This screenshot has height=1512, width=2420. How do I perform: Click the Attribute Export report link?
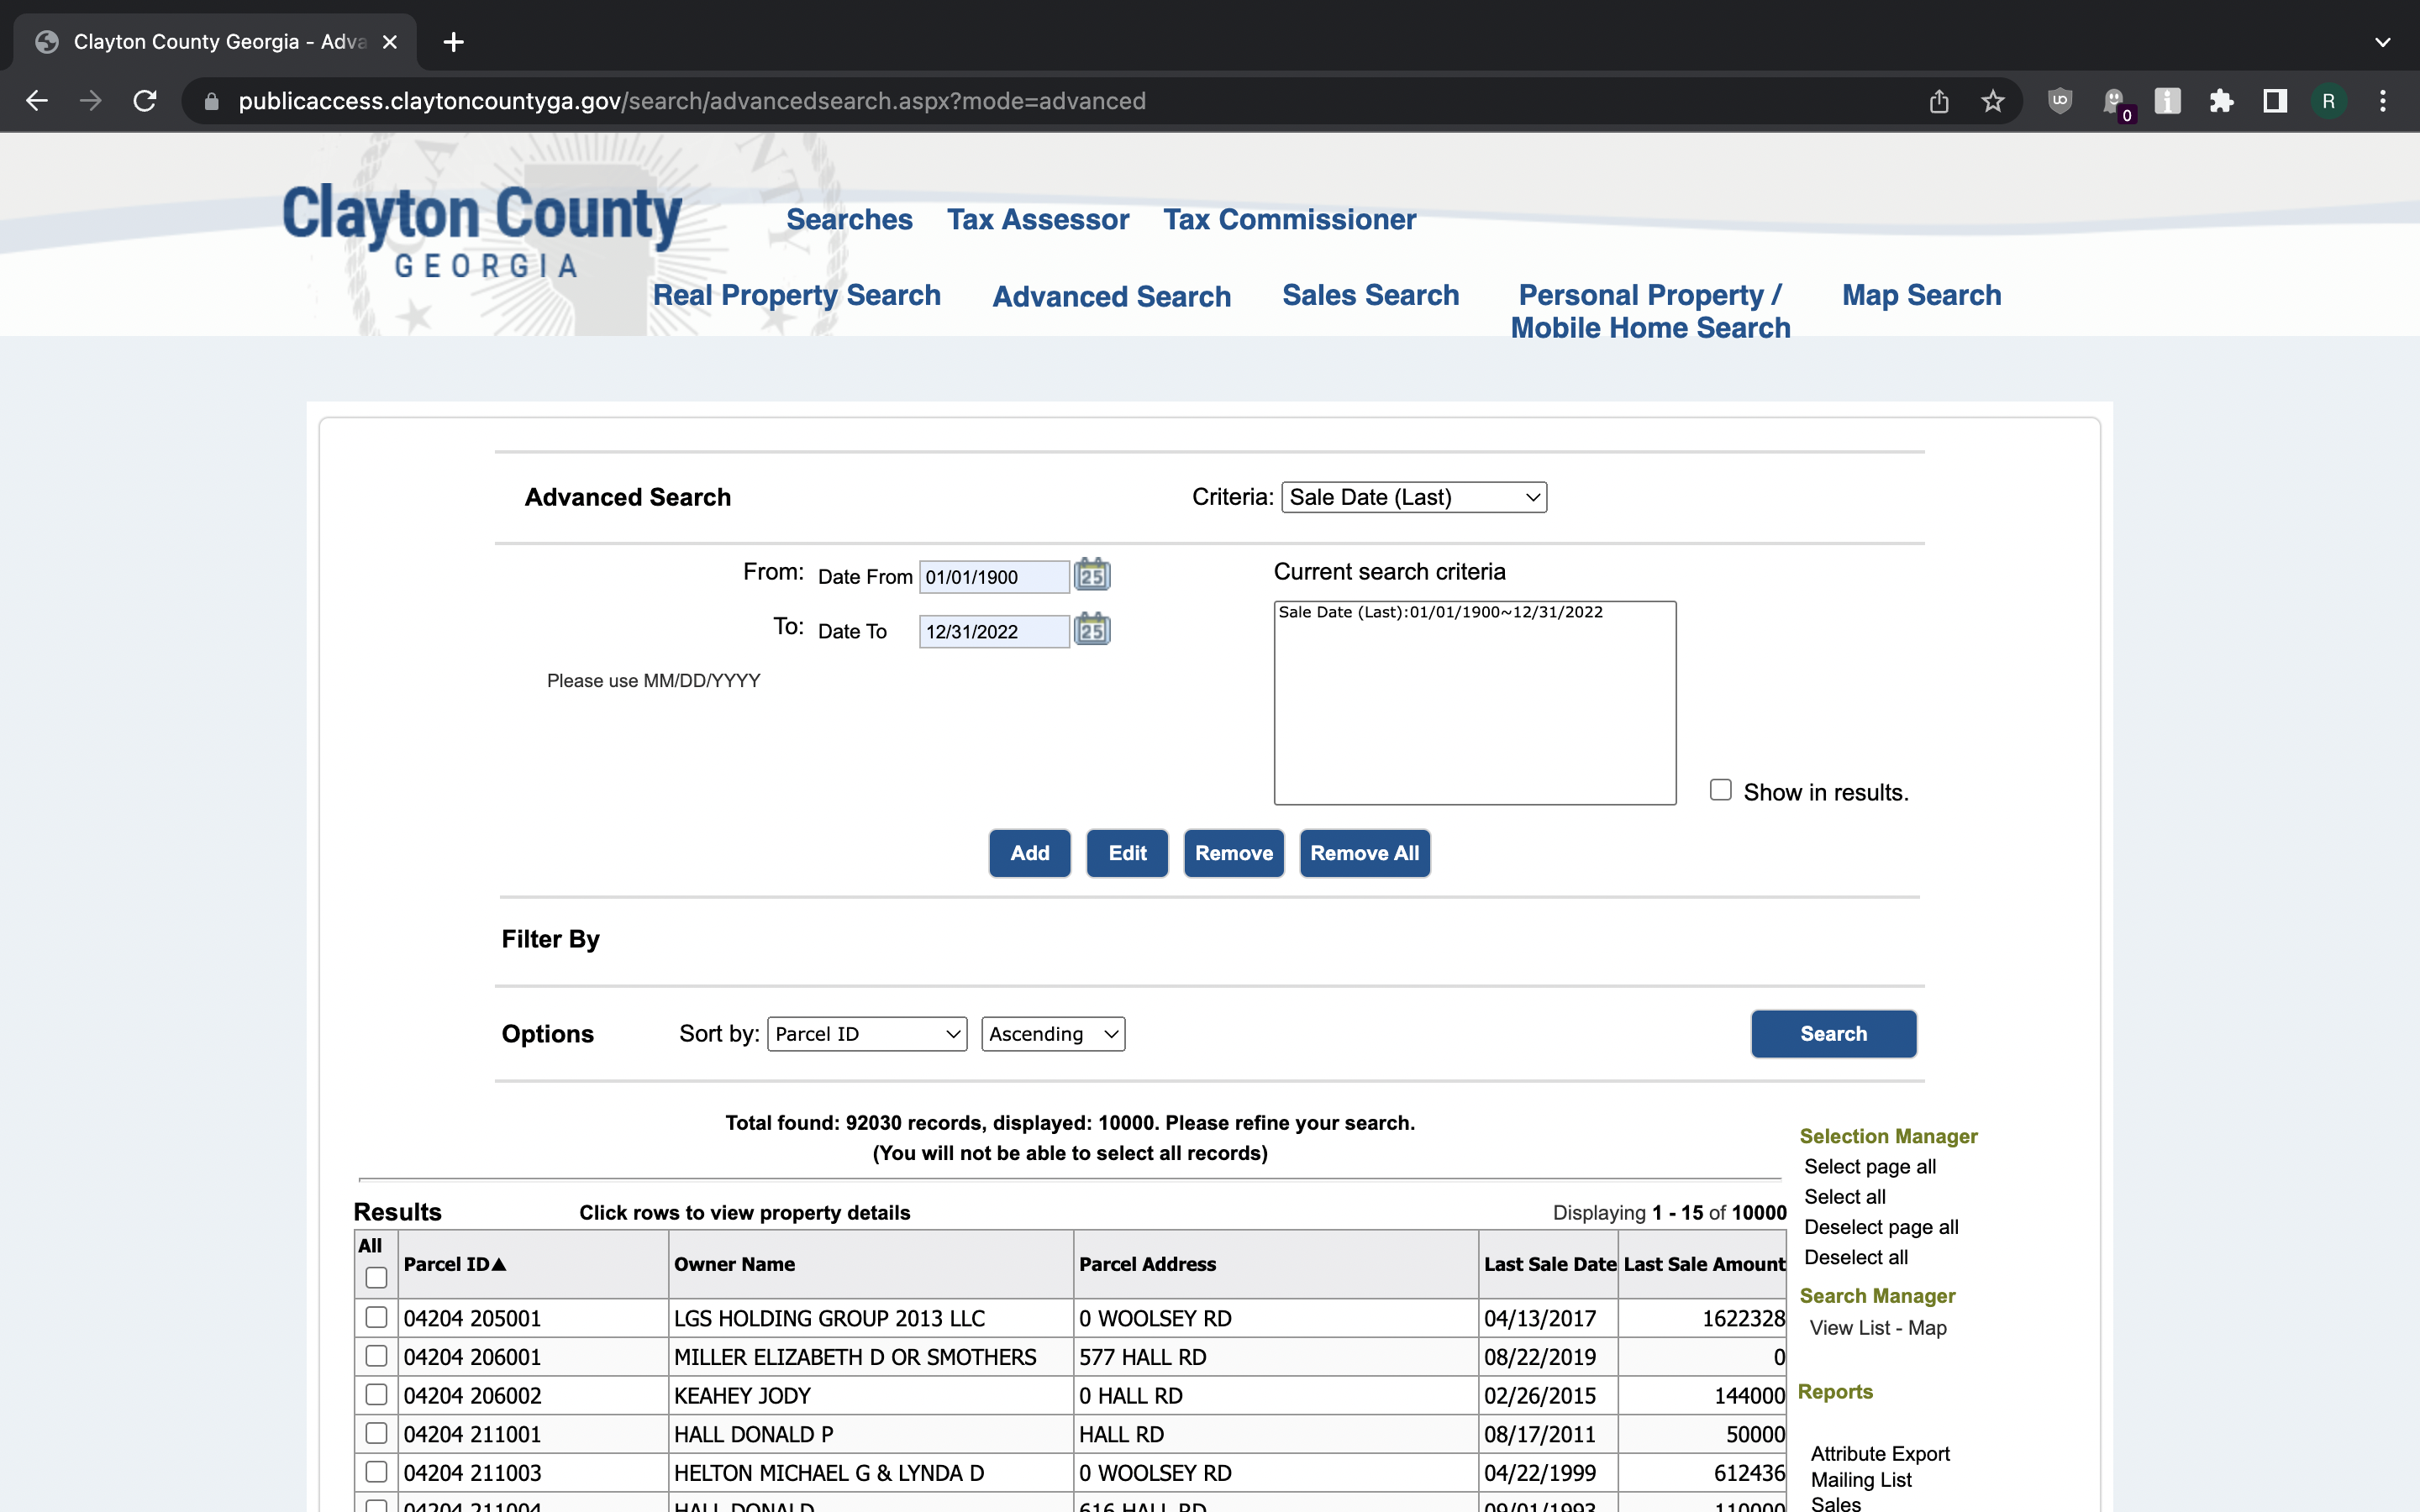[x=1880, y=1453]
